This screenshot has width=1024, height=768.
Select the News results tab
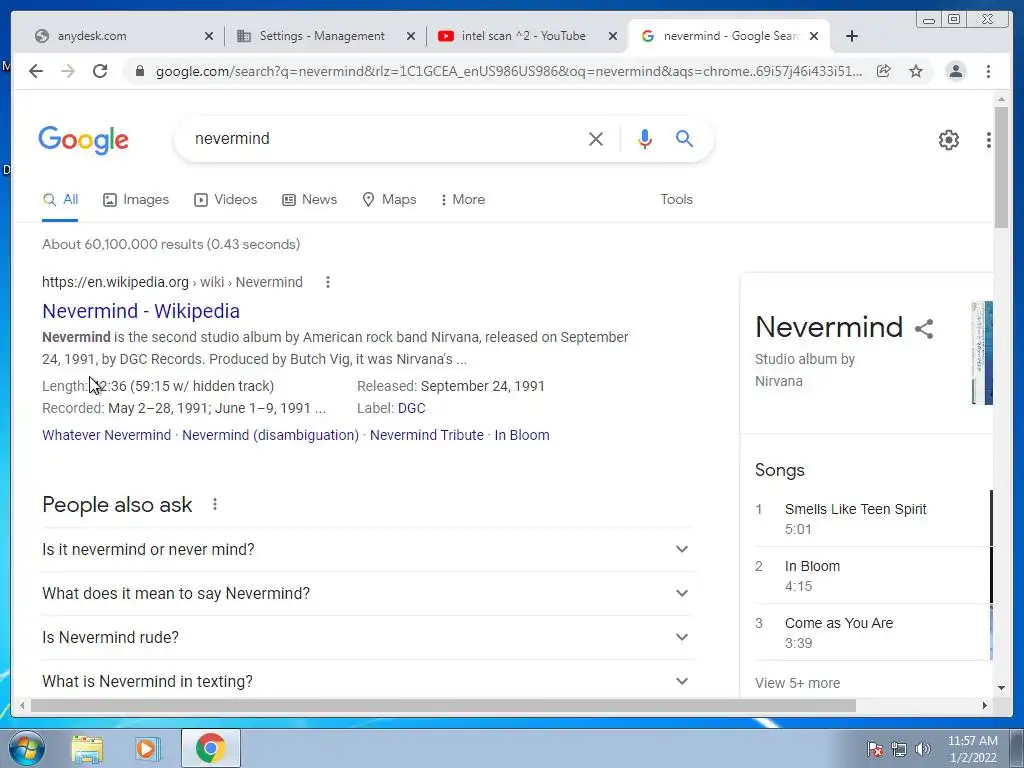(x=310, y=200)
